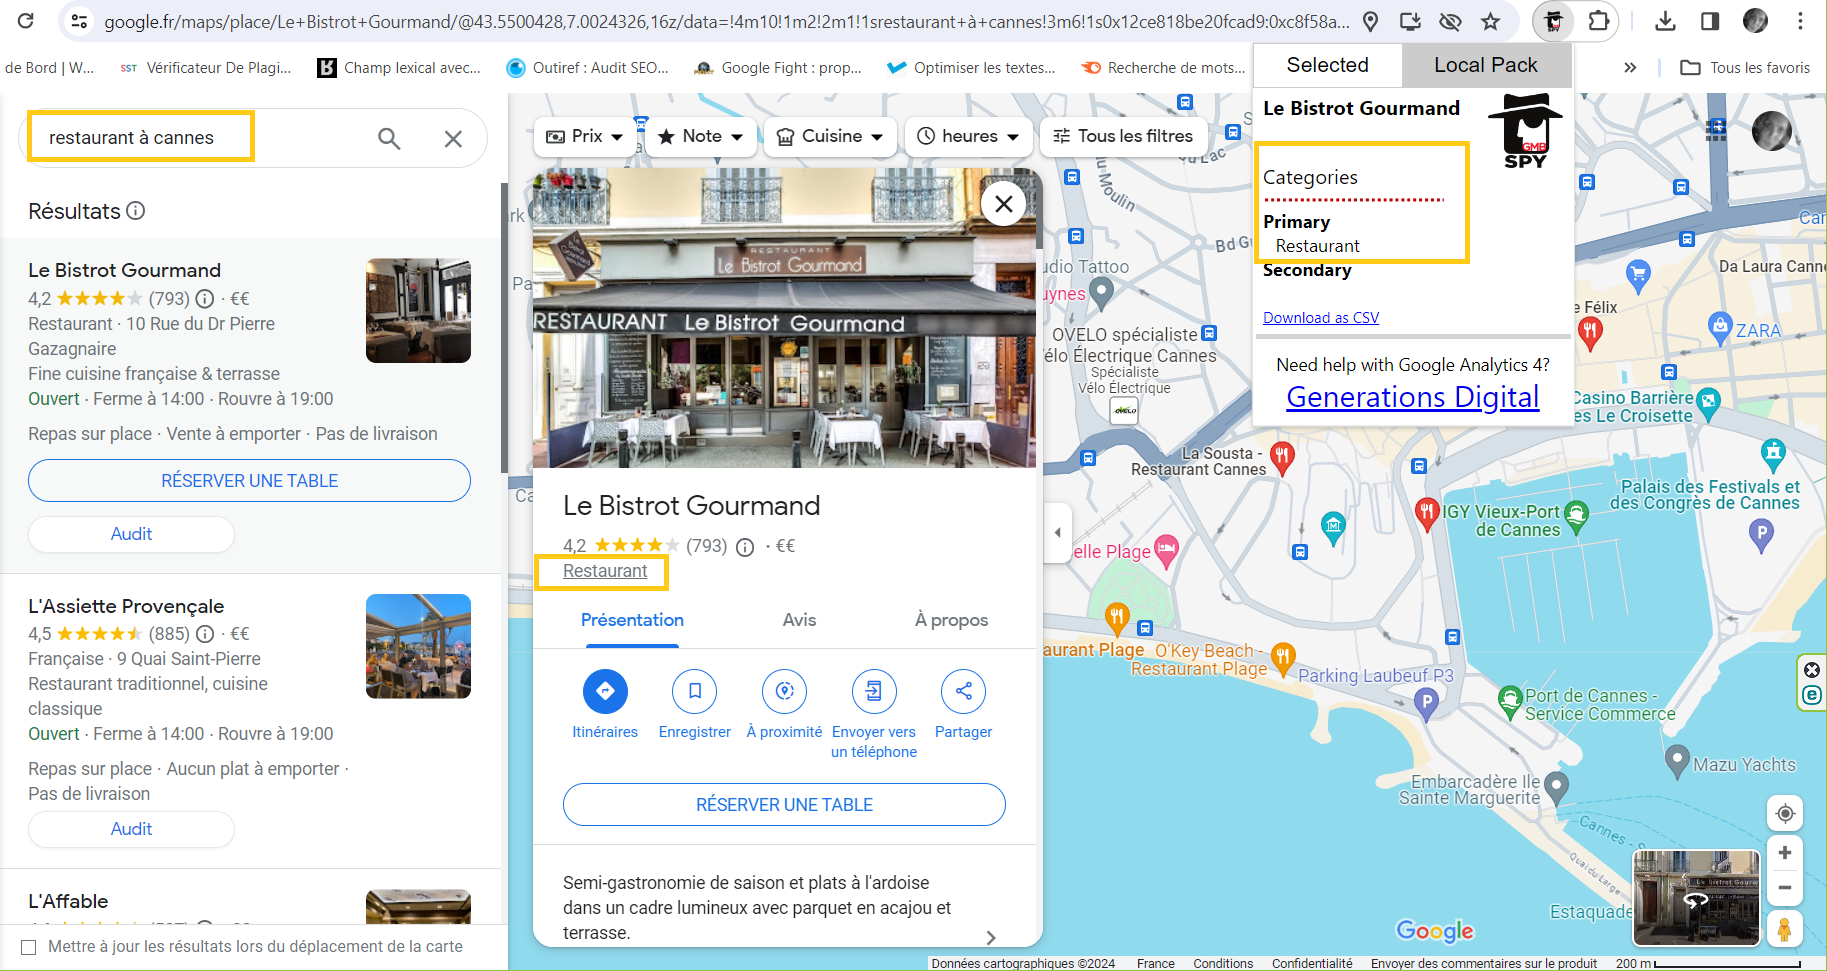
Task: Collapse the side panel arrow
Action: tap(1057, 533)
